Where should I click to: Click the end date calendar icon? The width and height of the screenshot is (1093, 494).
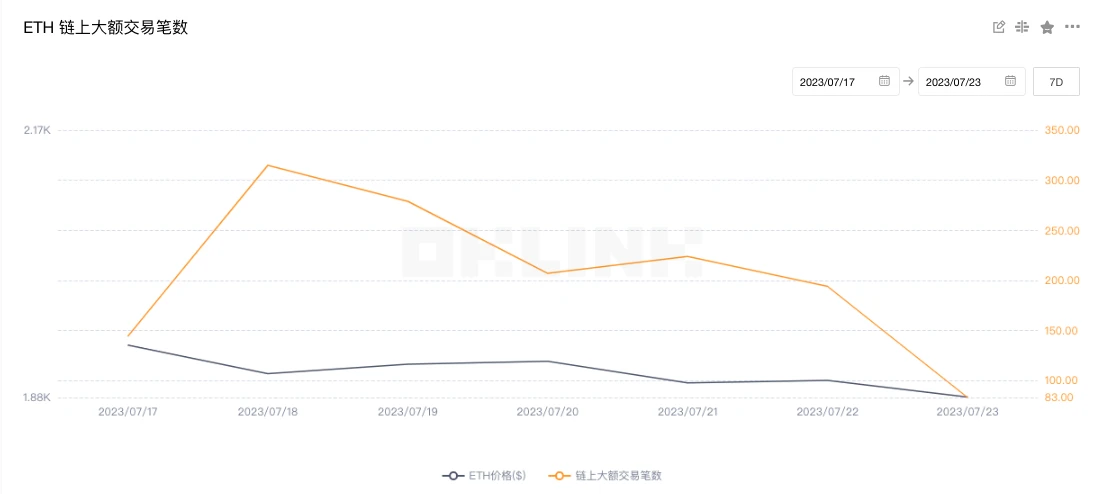[1010, 81]
